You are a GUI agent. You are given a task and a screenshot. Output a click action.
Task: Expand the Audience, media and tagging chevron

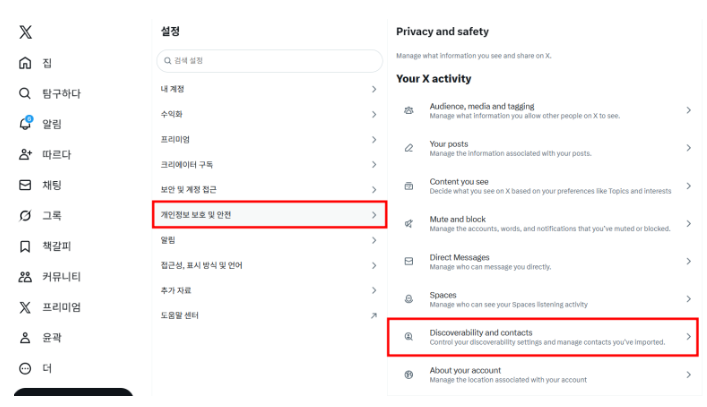[x=688, y=110]
